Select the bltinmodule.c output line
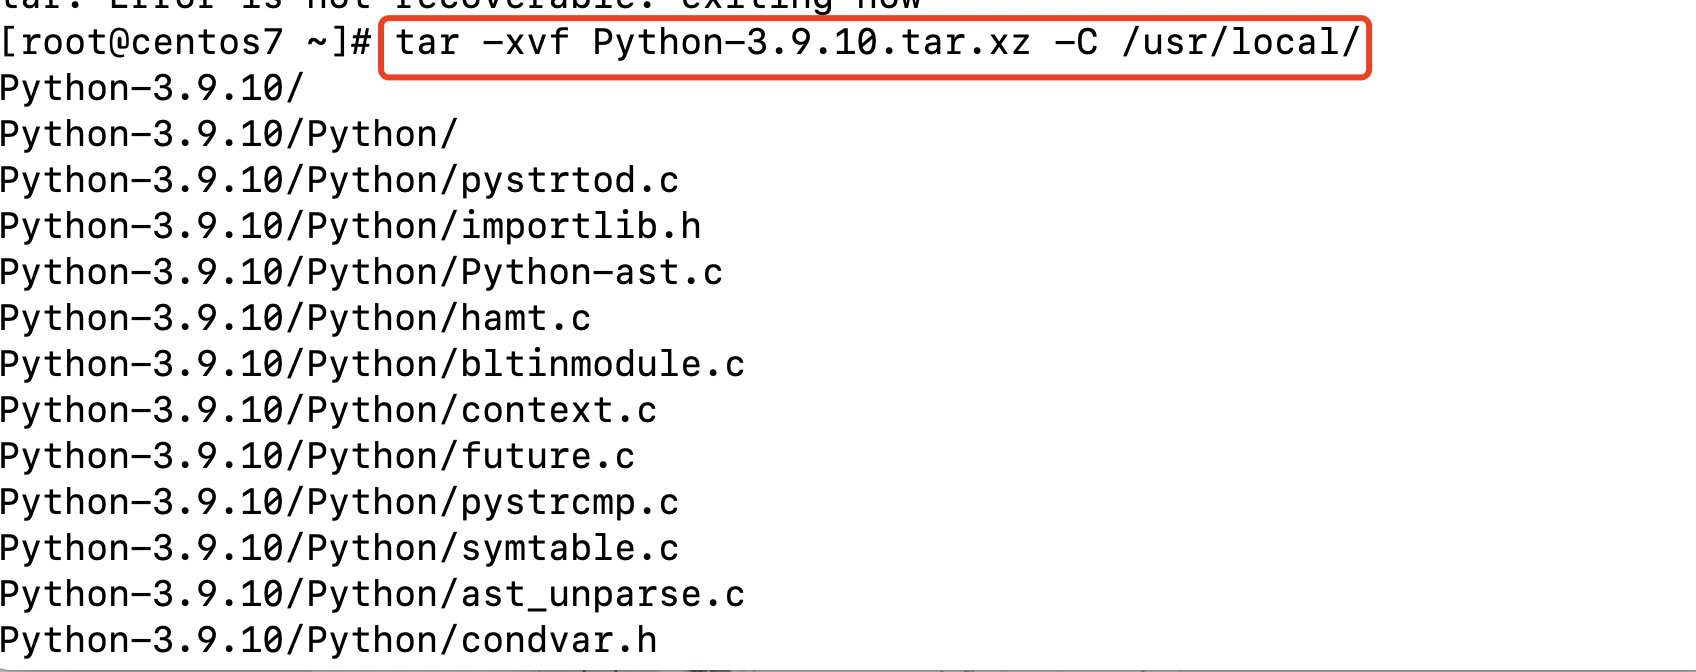Screen dimensions: 1696x672 [373, 365]
